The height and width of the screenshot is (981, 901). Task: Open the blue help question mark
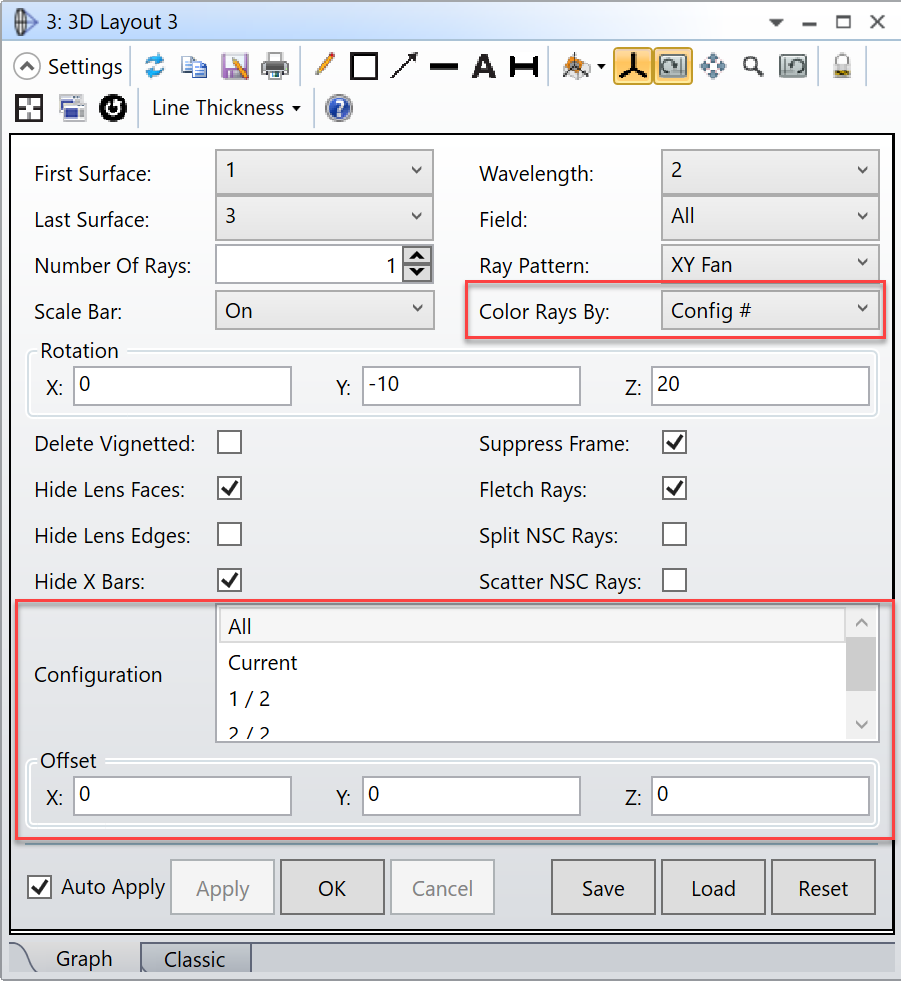pos(339,108)
